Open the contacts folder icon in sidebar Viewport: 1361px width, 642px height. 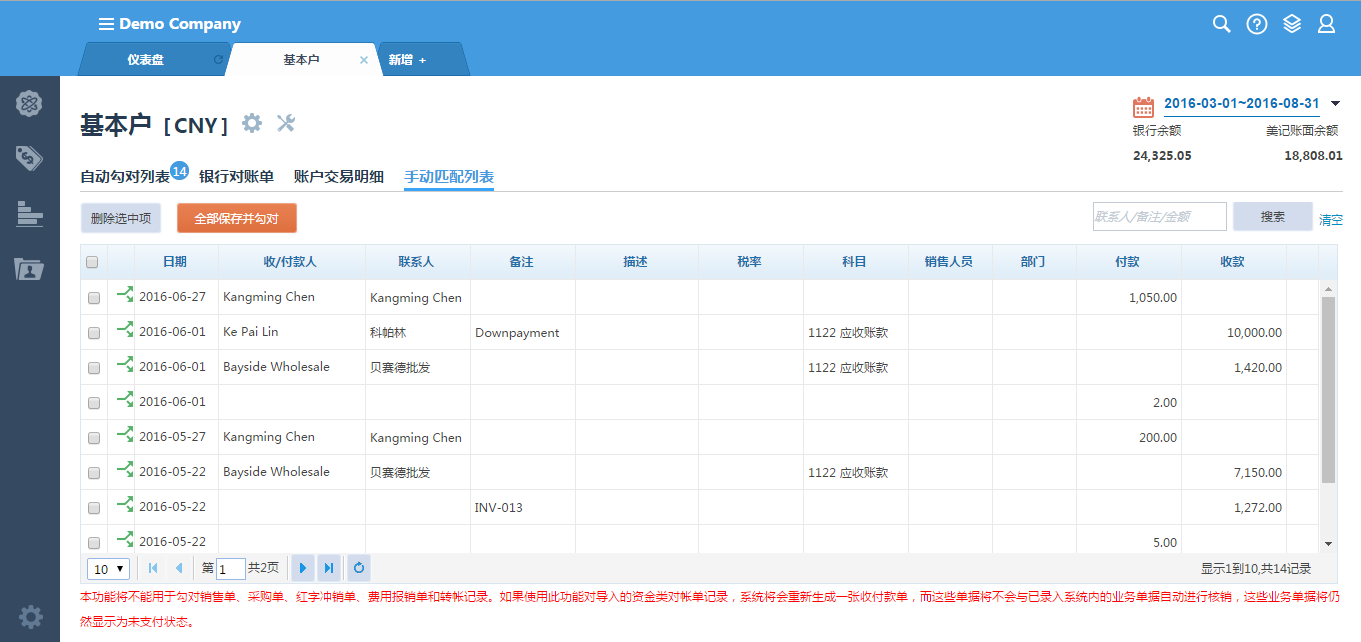(30, 268)
